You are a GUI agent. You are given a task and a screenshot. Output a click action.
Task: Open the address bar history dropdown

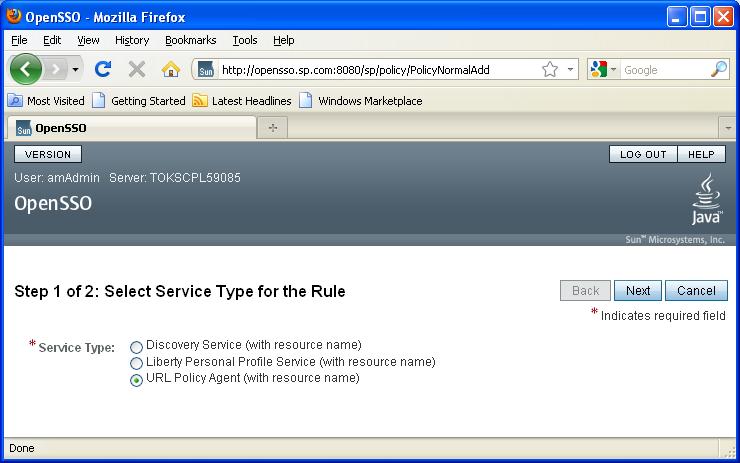point(570,70)
